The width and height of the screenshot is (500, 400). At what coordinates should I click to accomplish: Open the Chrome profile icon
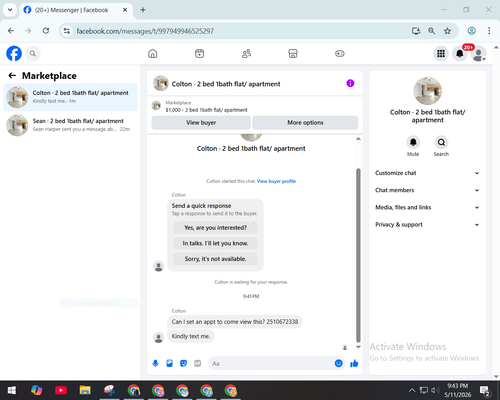pyautogui.click(x=471, y=31)
